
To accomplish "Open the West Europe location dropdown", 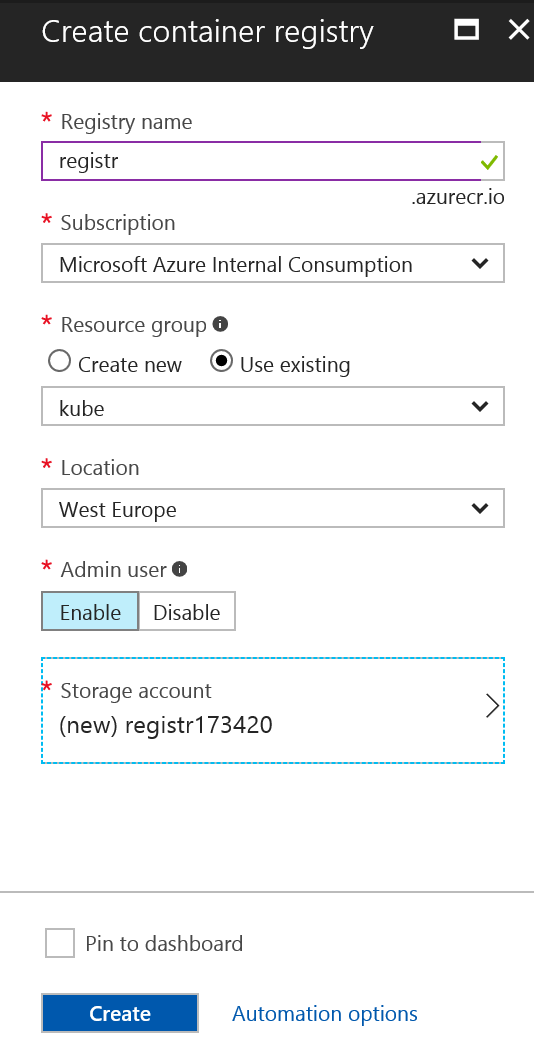I will point(273,508).
